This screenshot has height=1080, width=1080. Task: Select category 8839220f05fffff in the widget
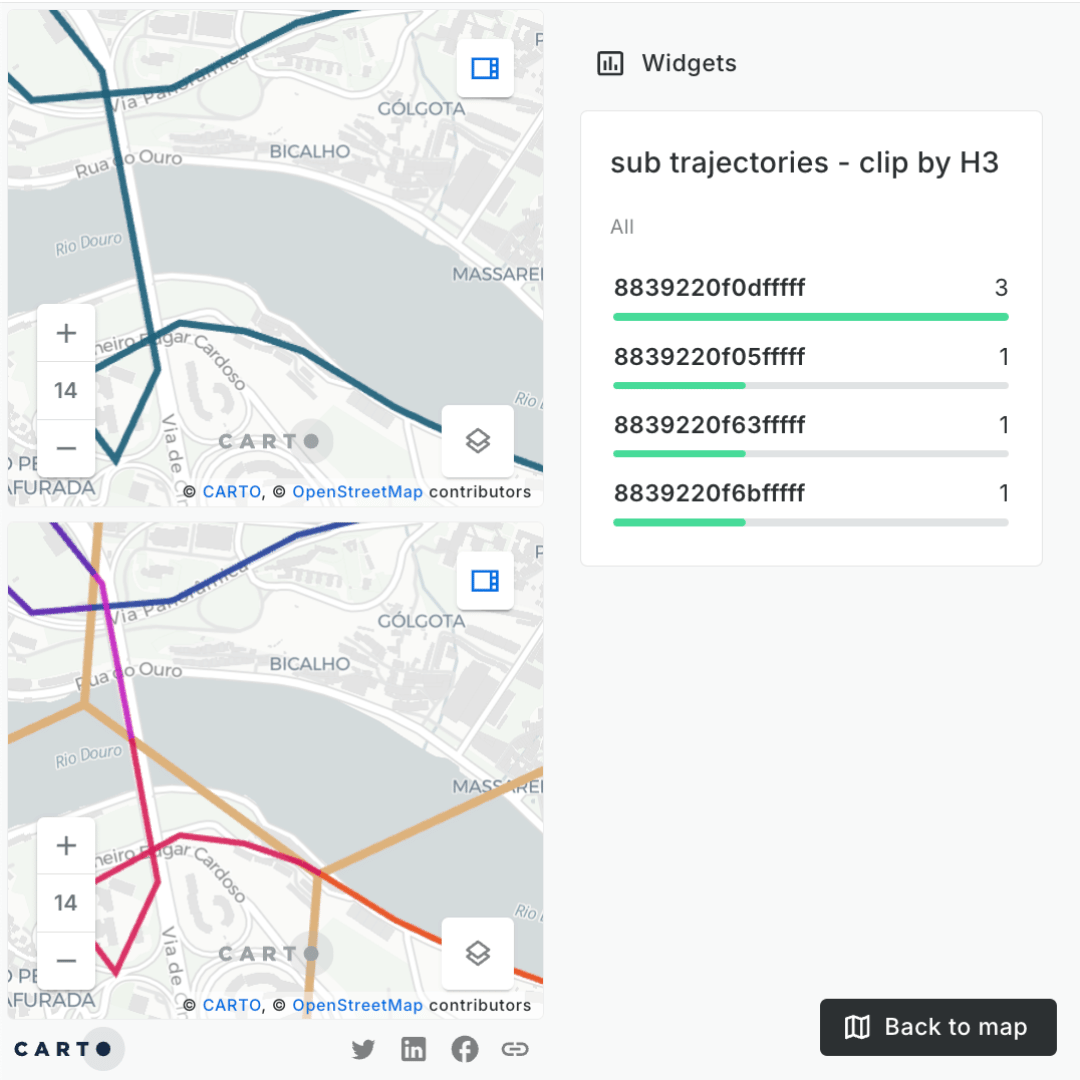point(811,366)
